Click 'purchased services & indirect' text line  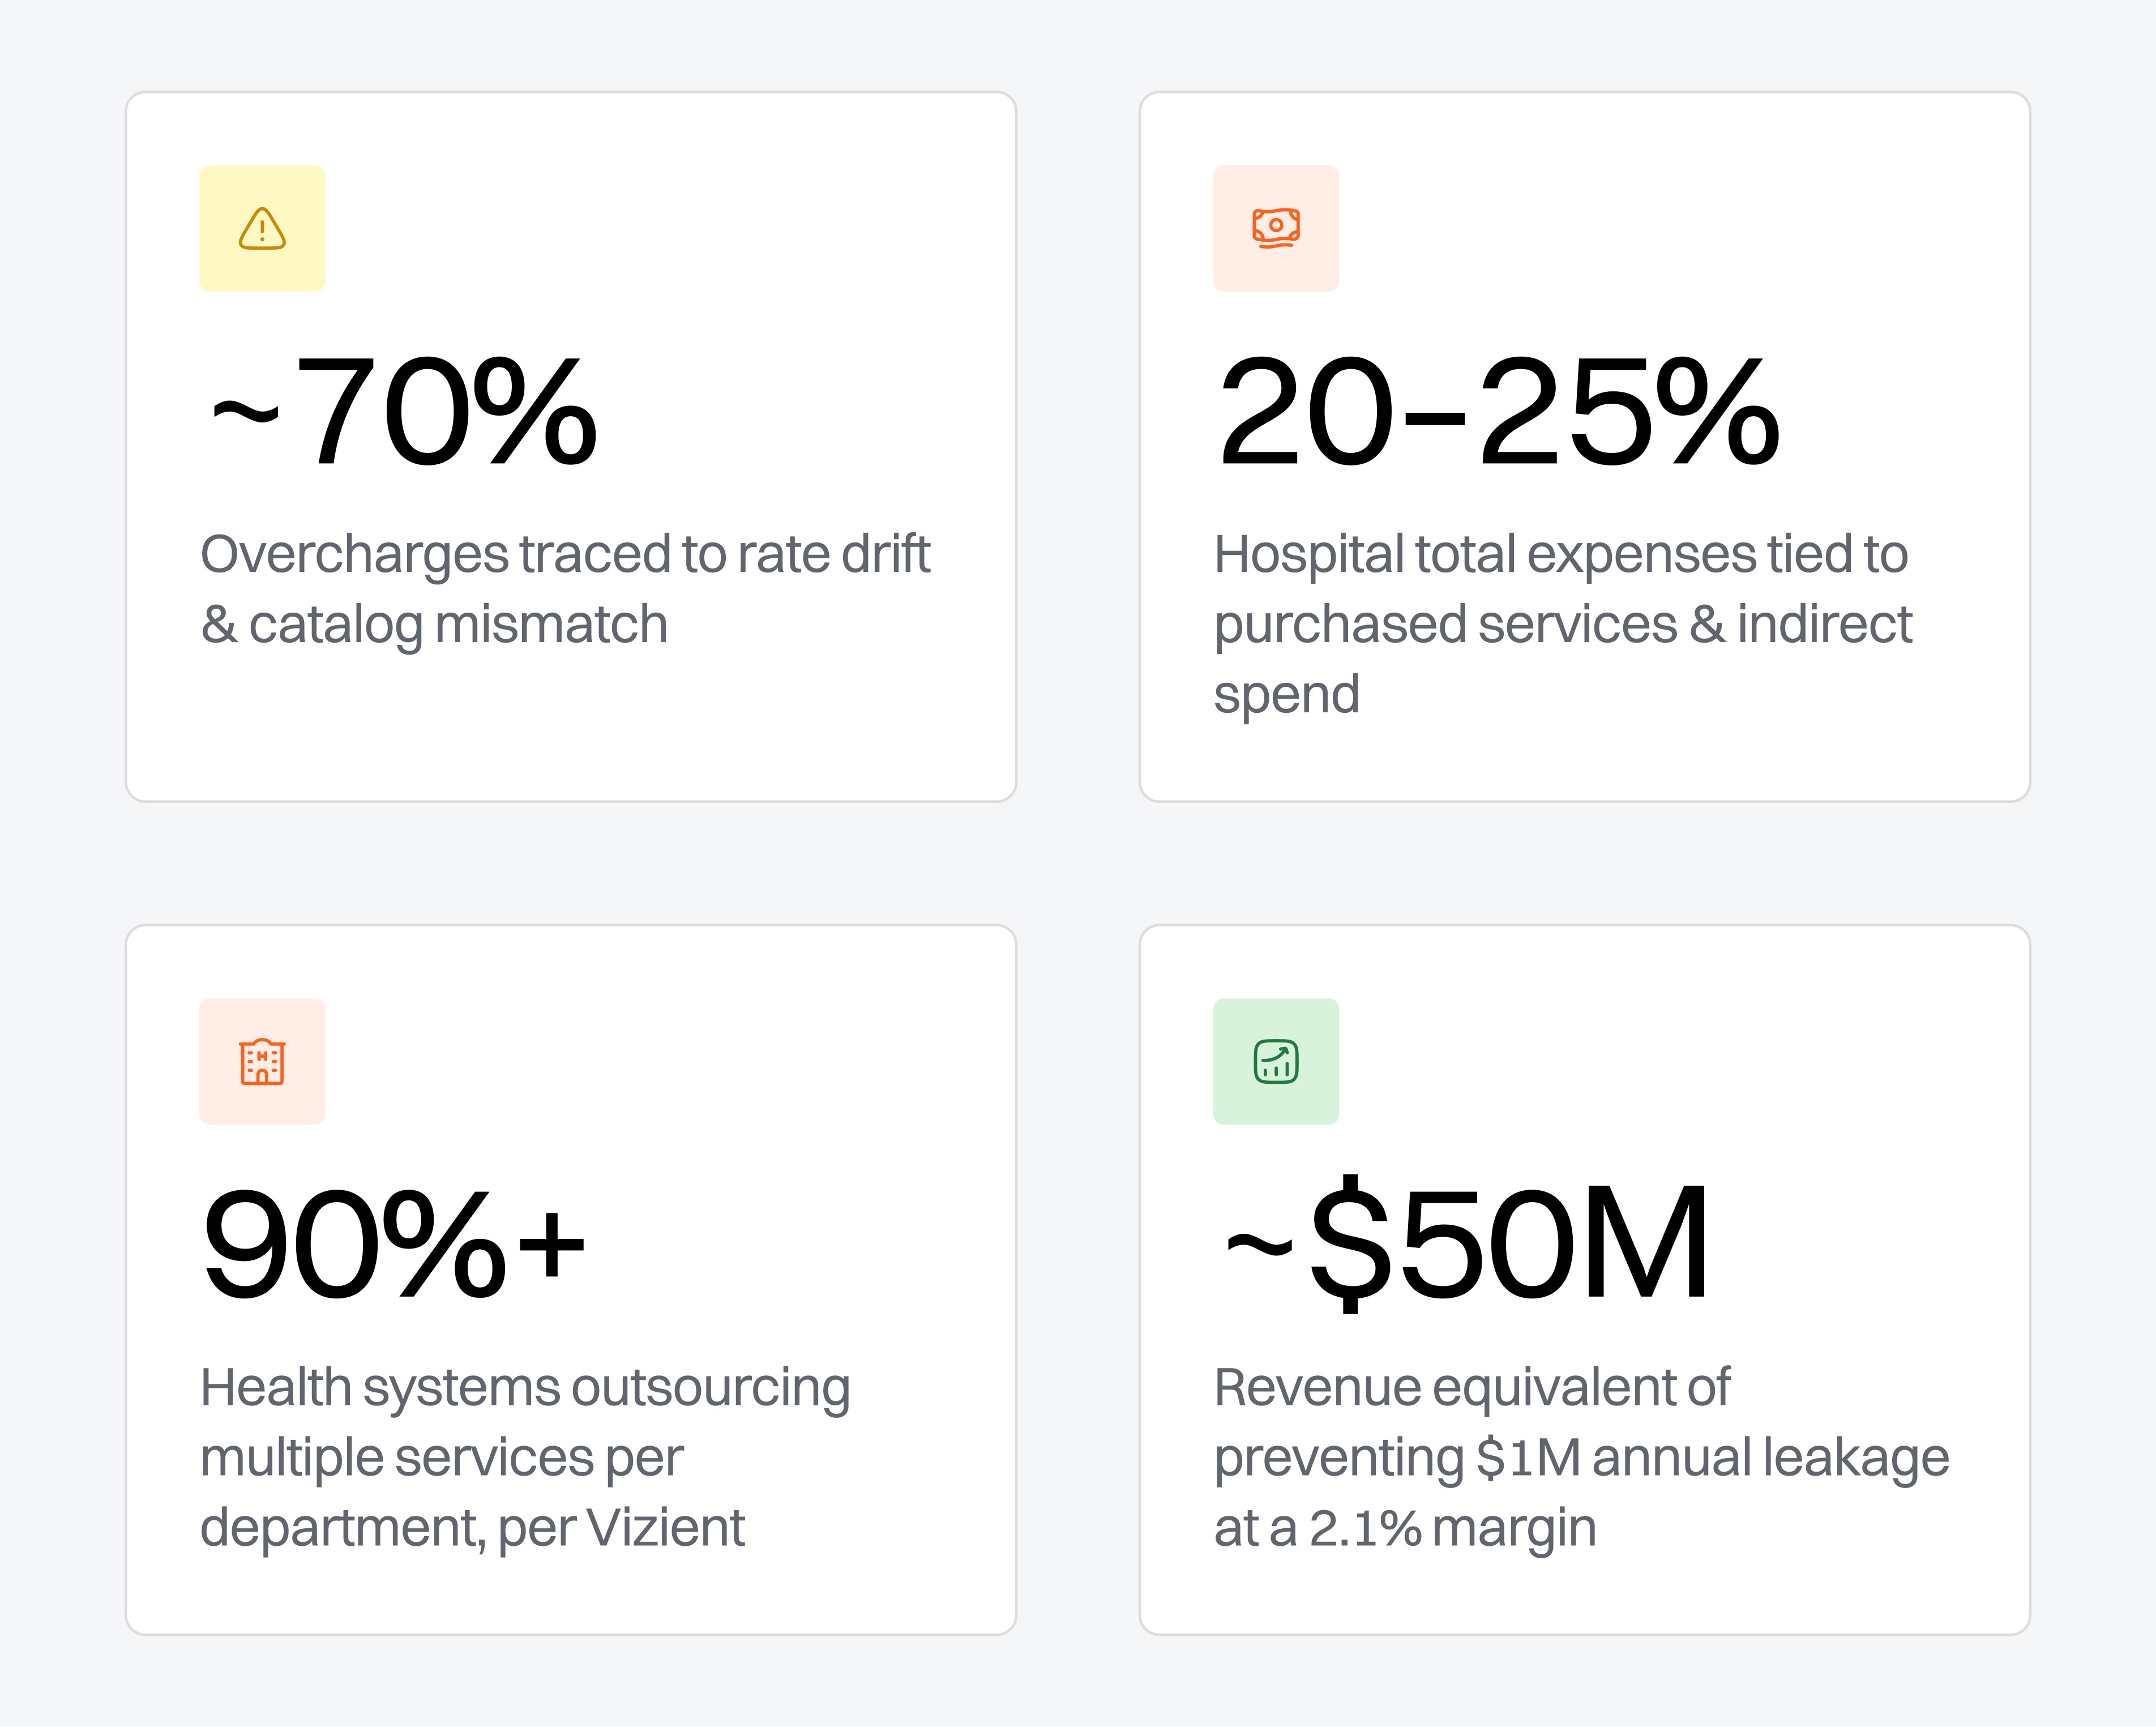point(1563,625)
